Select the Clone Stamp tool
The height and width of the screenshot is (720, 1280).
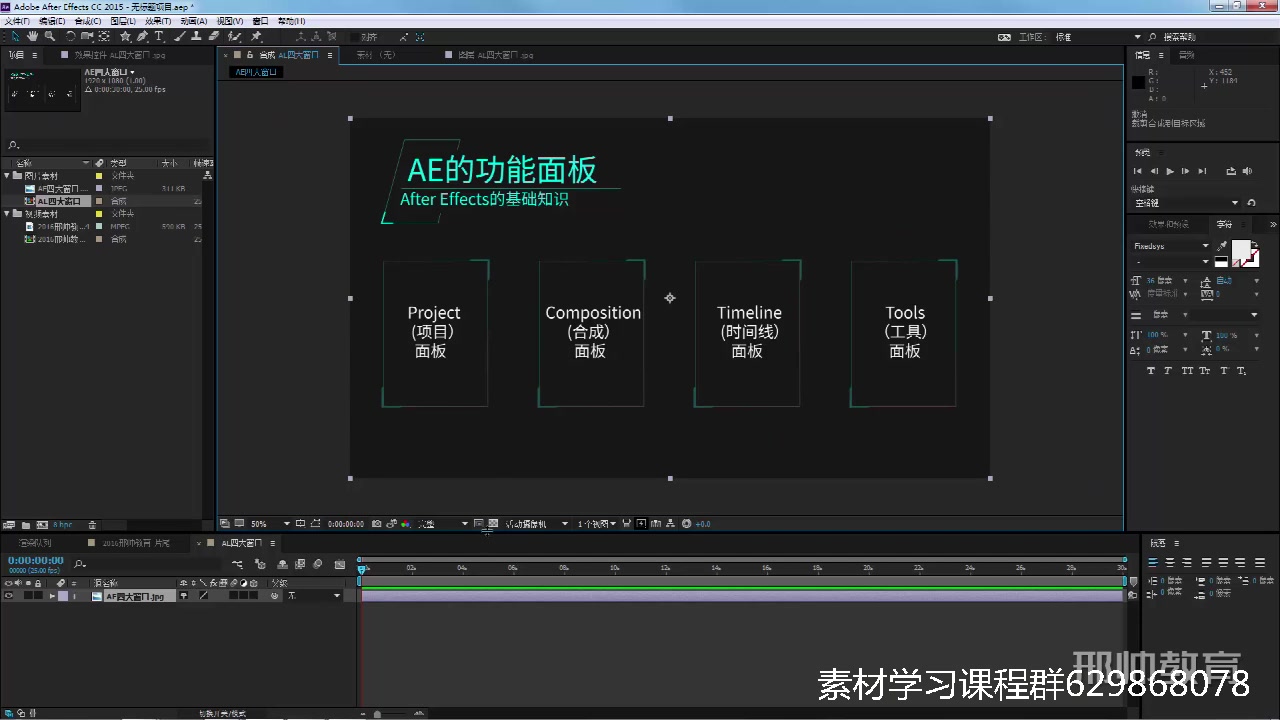pos(197,37)
